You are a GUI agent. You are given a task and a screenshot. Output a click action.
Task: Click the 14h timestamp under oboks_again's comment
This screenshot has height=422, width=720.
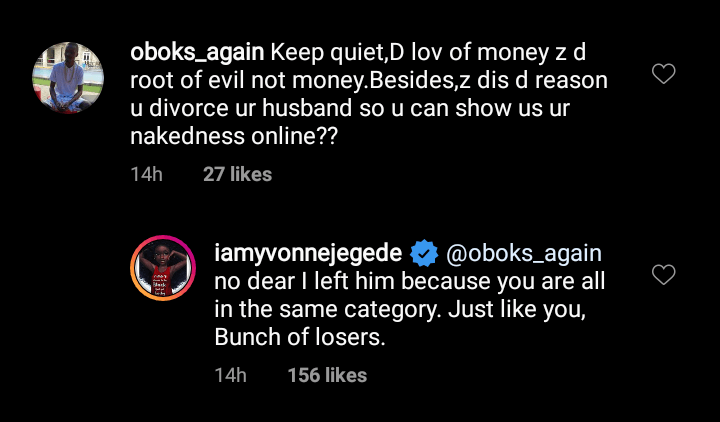(x=146, y=174)
